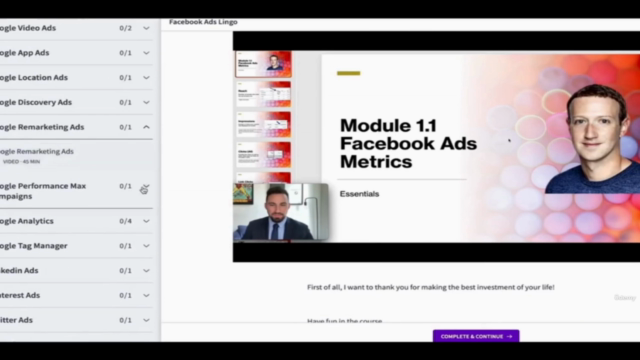Viewport: 640px width, 360px height.
Task: Select the Module 1.1 title slide thumbnail
Action: point(263,64)
